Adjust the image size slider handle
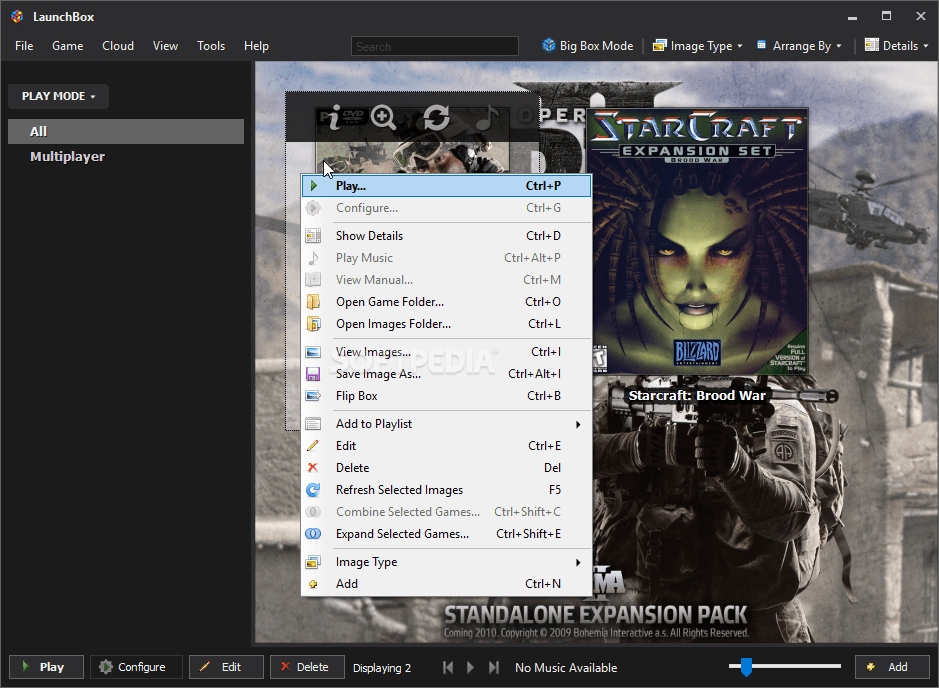 pyautogui.click(x=746, y=666)
